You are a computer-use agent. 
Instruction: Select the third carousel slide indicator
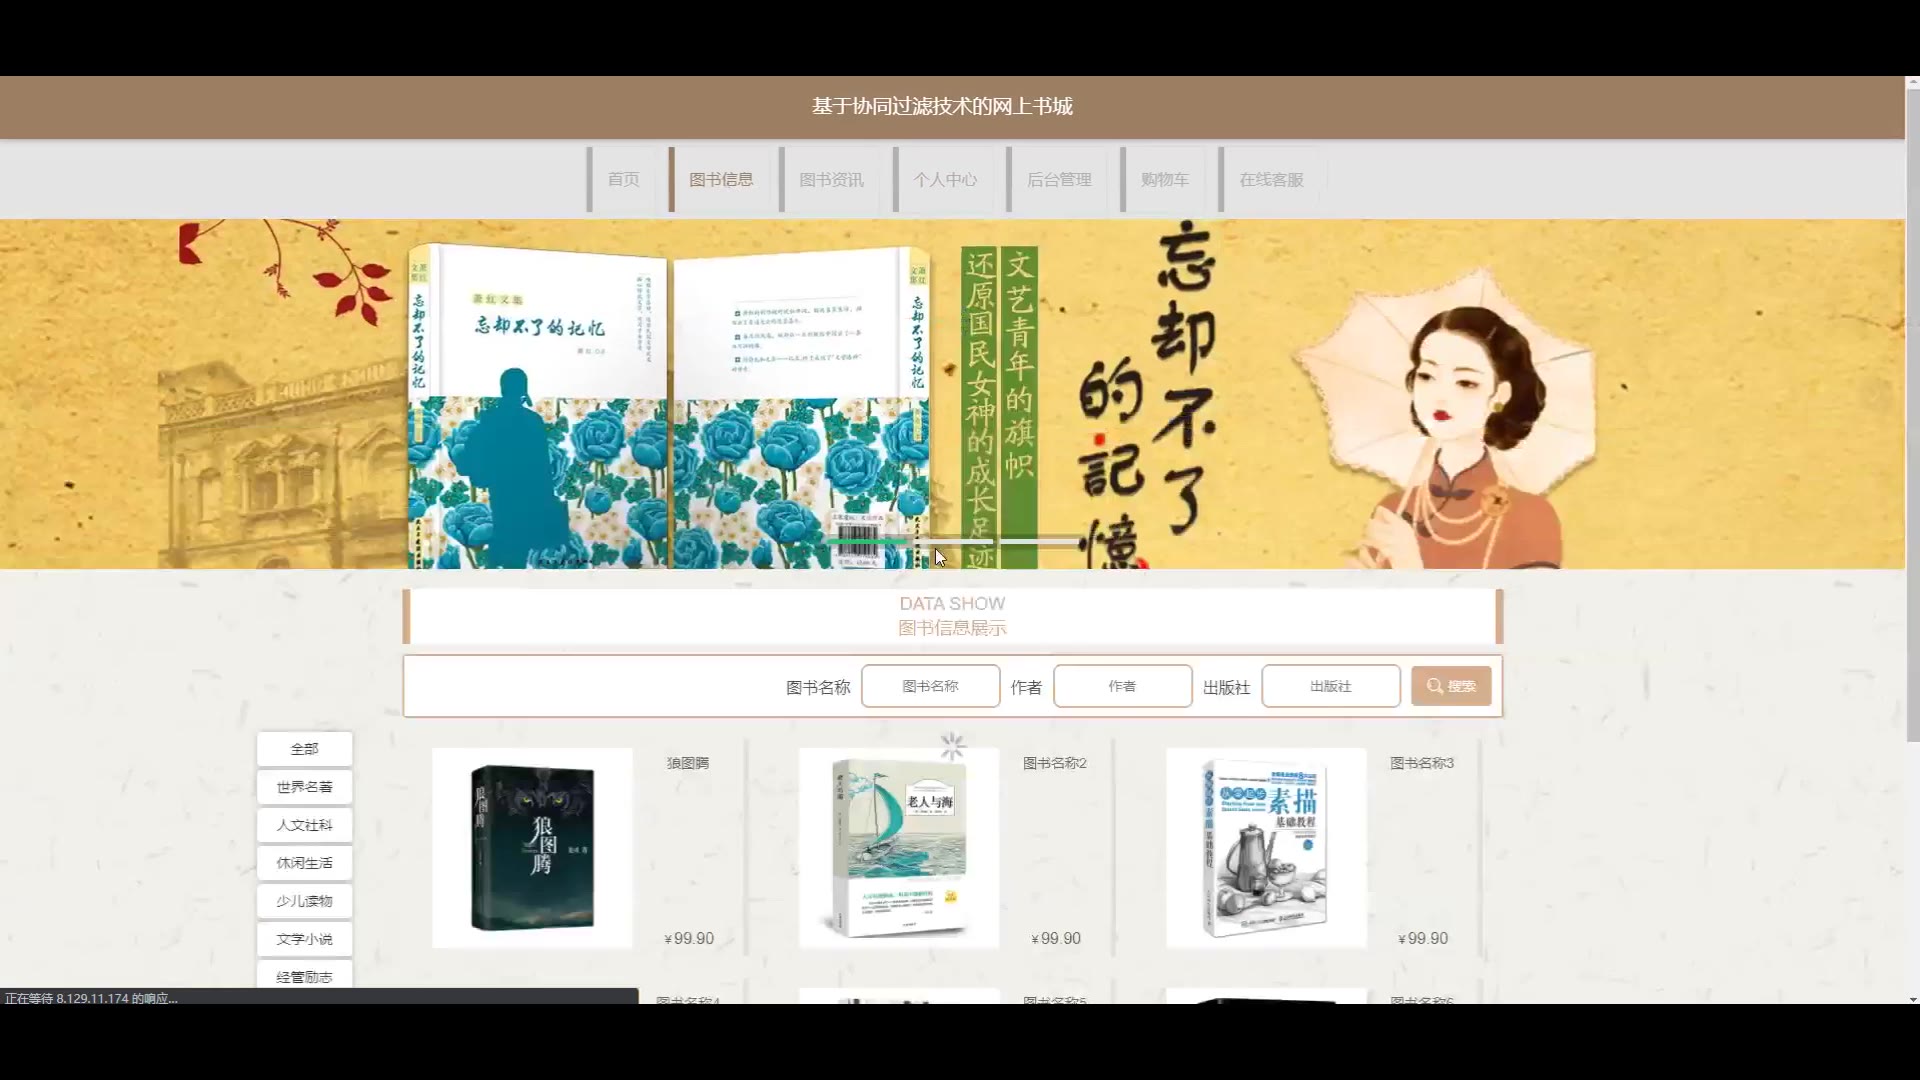pyautogui.click(x=1040, y=541)
